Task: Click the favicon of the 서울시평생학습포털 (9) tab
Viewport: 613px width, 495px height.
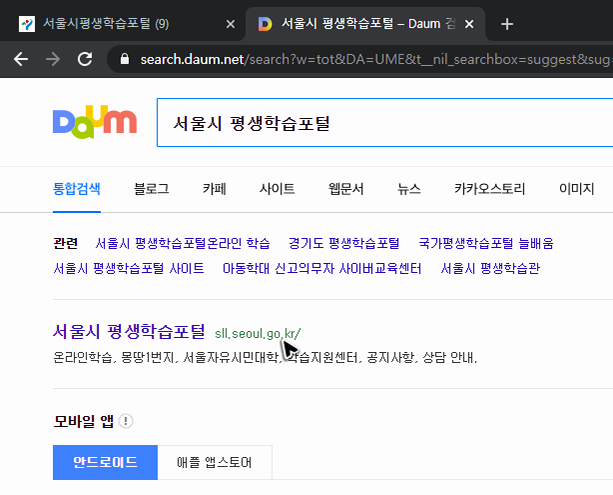Action: [27, 24]
